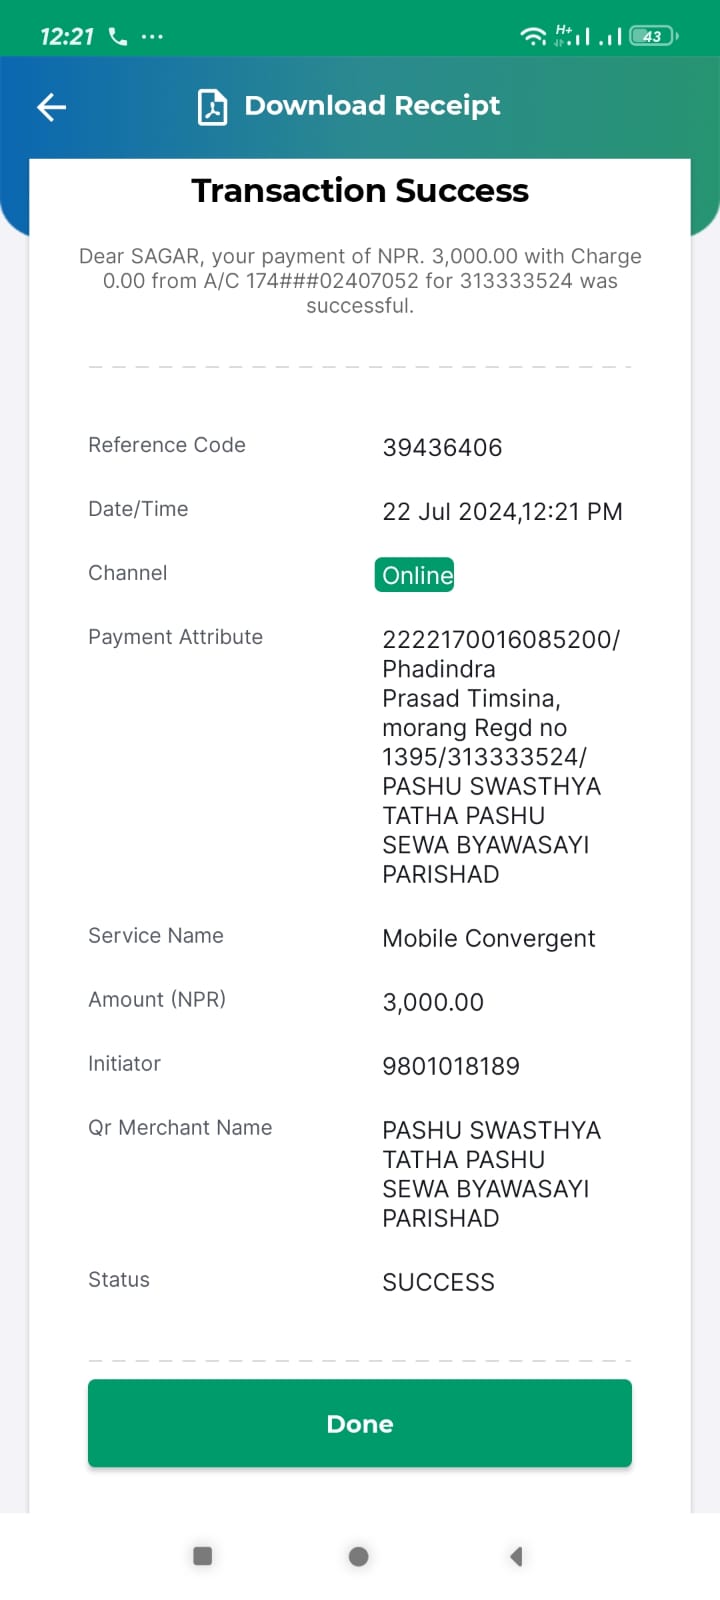Image resolution: width=720 pixels, height=1600 pixels.
Task: Tap the back arrow icon
Action: 51,107
